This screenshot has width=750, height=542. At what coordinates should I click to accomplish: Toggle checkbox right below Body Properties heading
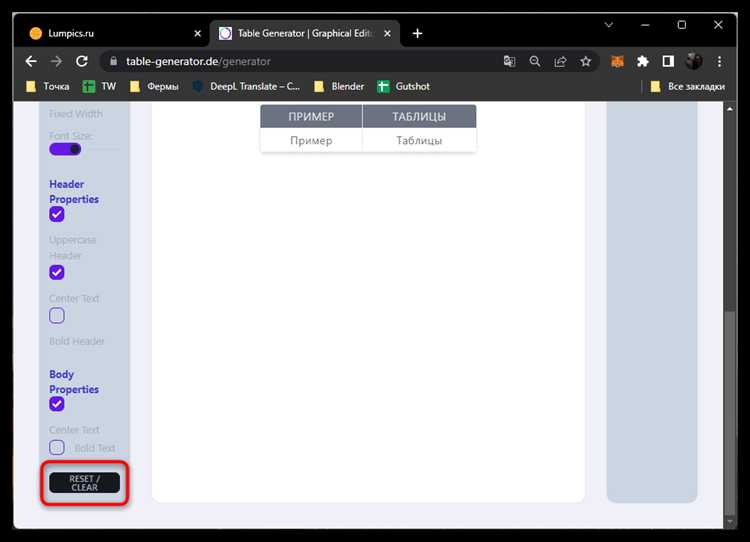56,404
